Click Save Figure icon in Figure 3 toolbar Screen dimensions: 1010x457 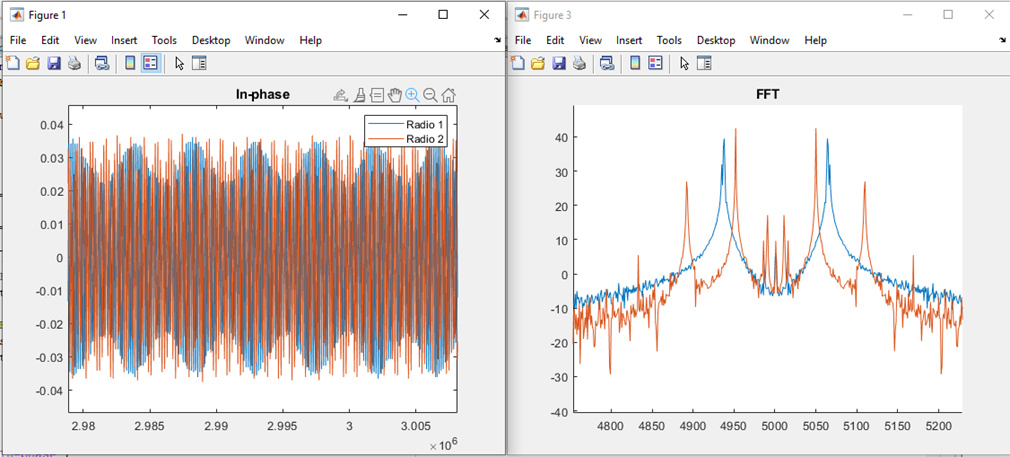pos(559,63)
